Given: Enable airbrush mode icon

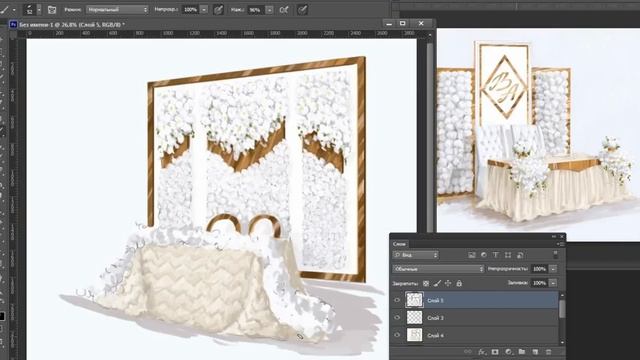Looking at the screenshot, I should click(x=284, y=9).
